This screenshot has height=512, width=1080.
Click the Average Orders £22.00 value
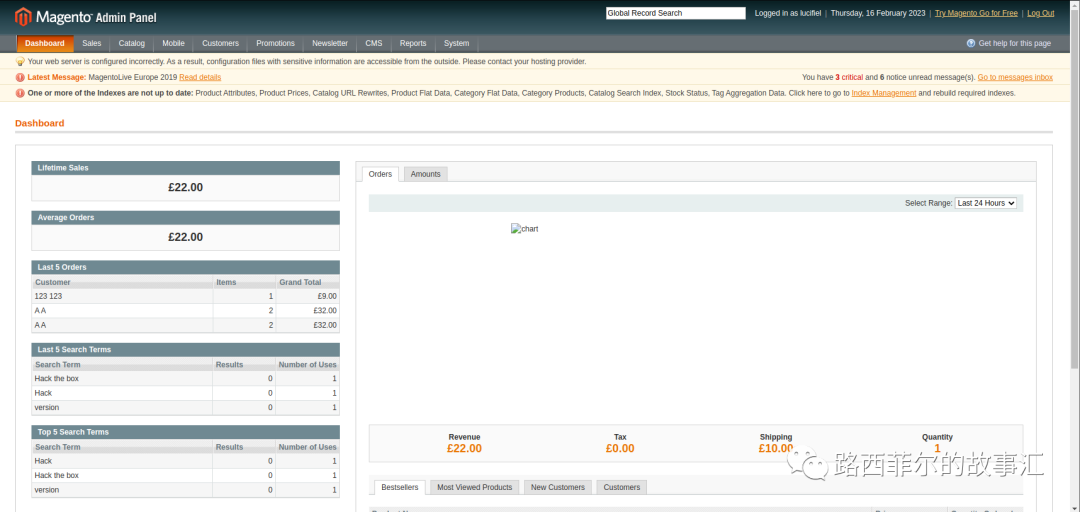tap(185, 237)
